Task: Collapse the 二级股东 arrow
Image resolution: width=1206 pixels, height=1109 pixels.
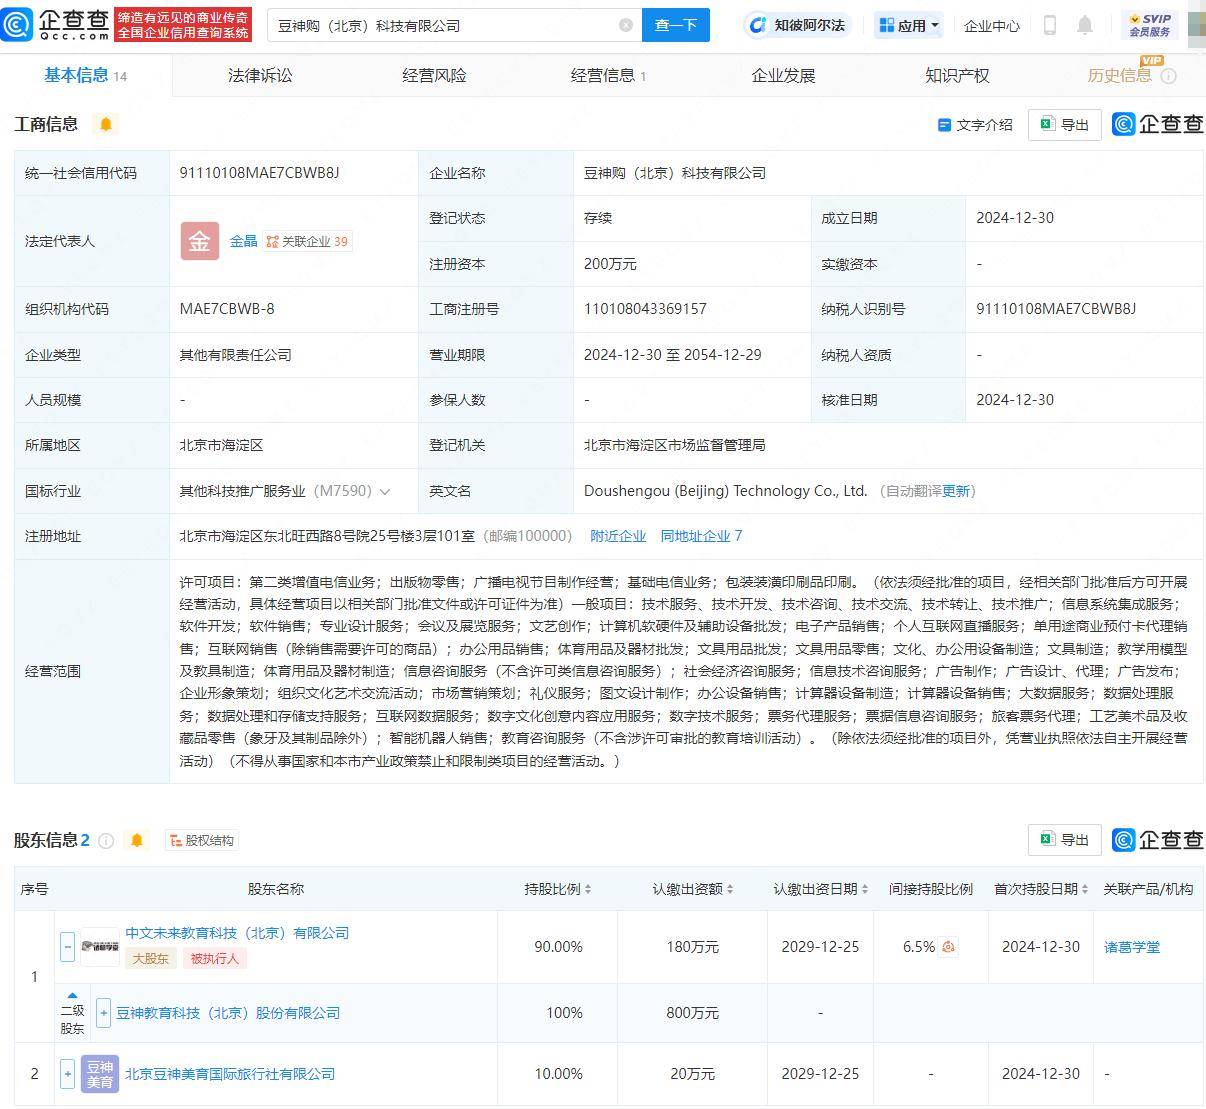Action: point(72,995)
